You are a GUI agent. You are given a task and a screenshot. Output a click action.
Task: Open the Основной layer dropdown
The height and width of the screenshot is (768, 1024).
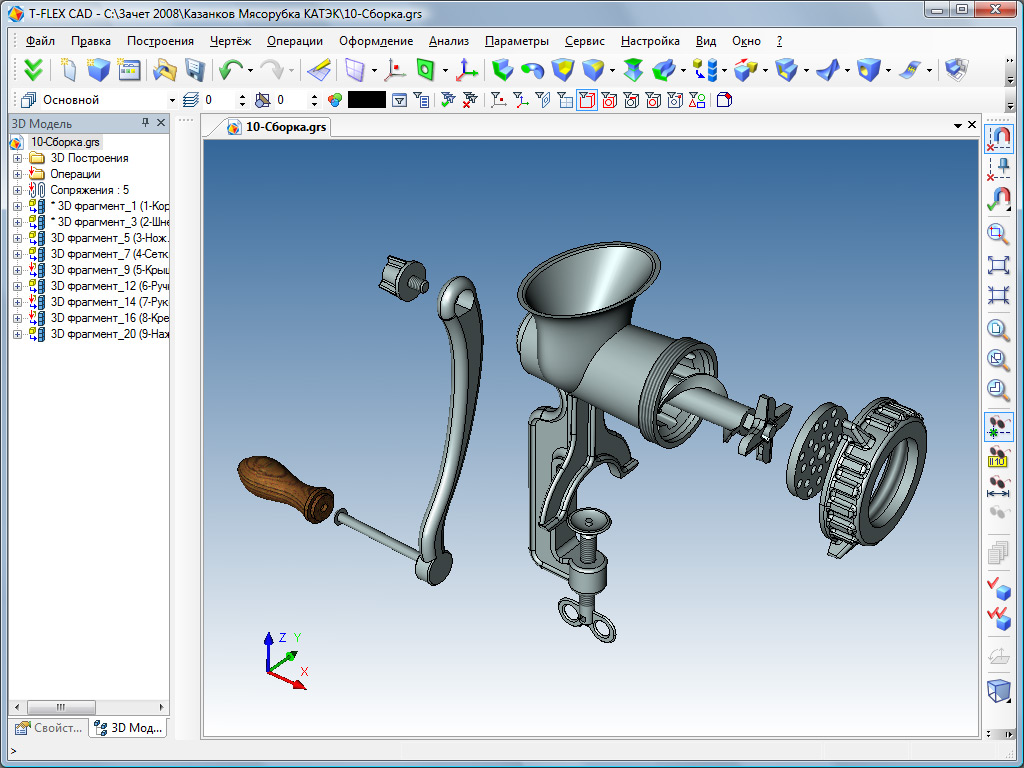coord(172,101)
